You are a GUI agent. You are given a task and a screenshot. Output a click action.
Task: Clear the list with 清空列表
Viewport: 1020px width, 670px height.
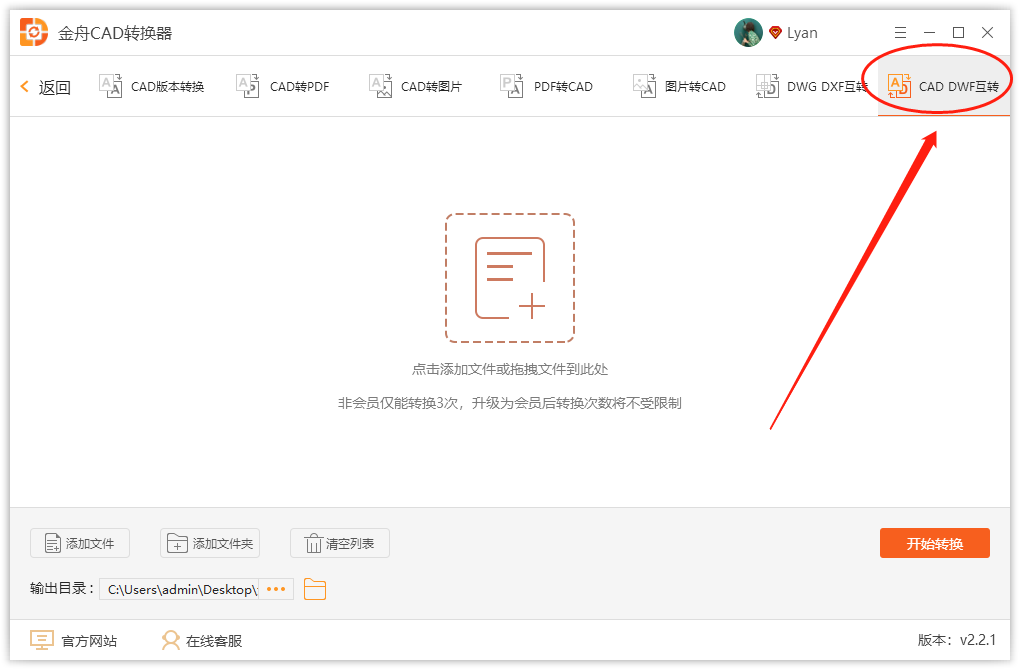click(x=340, y=544)
